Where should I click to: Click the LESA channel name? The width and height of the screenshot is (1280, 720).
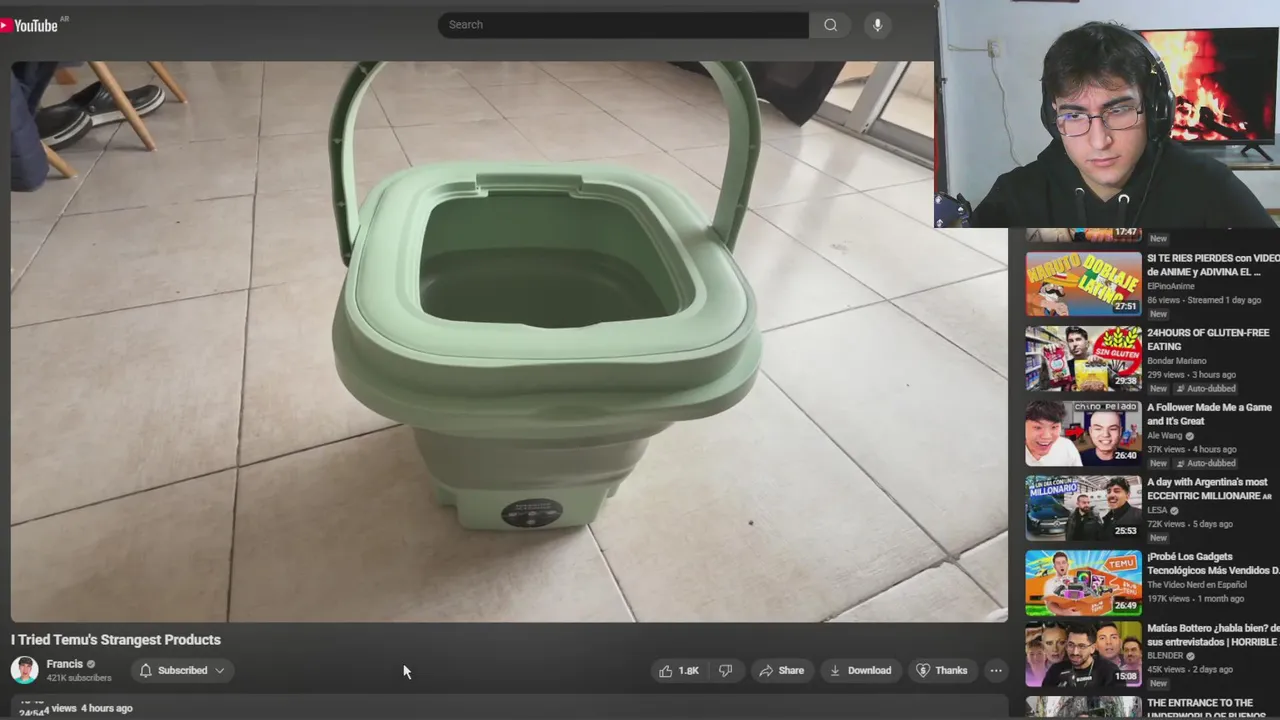click(x=1157, y=510)
